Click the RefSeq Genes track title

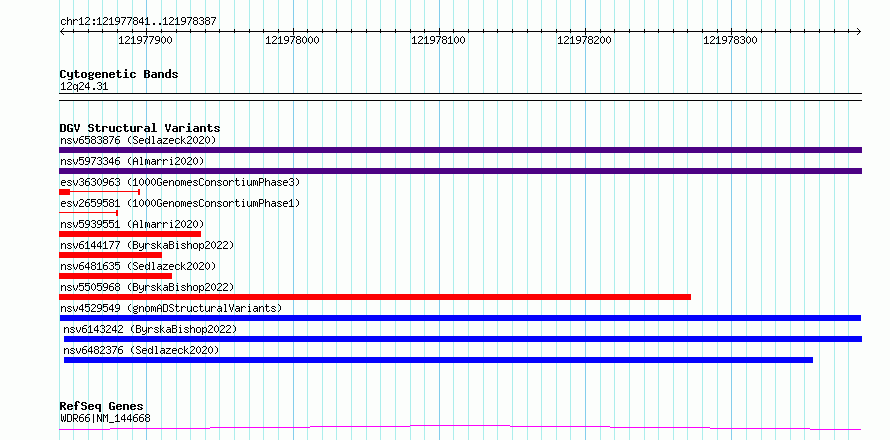(101, 407)
